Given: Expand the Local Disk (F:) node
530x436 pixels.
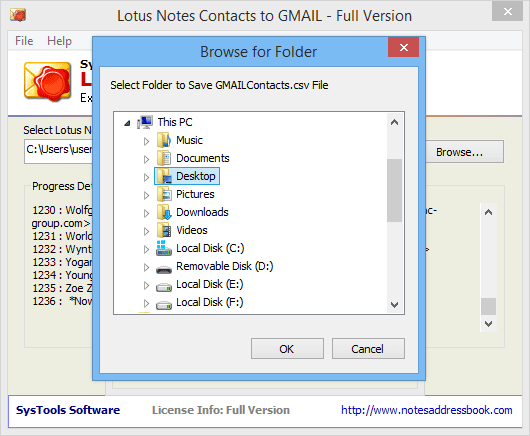Looking at the screenshot, I should (146, 303).
